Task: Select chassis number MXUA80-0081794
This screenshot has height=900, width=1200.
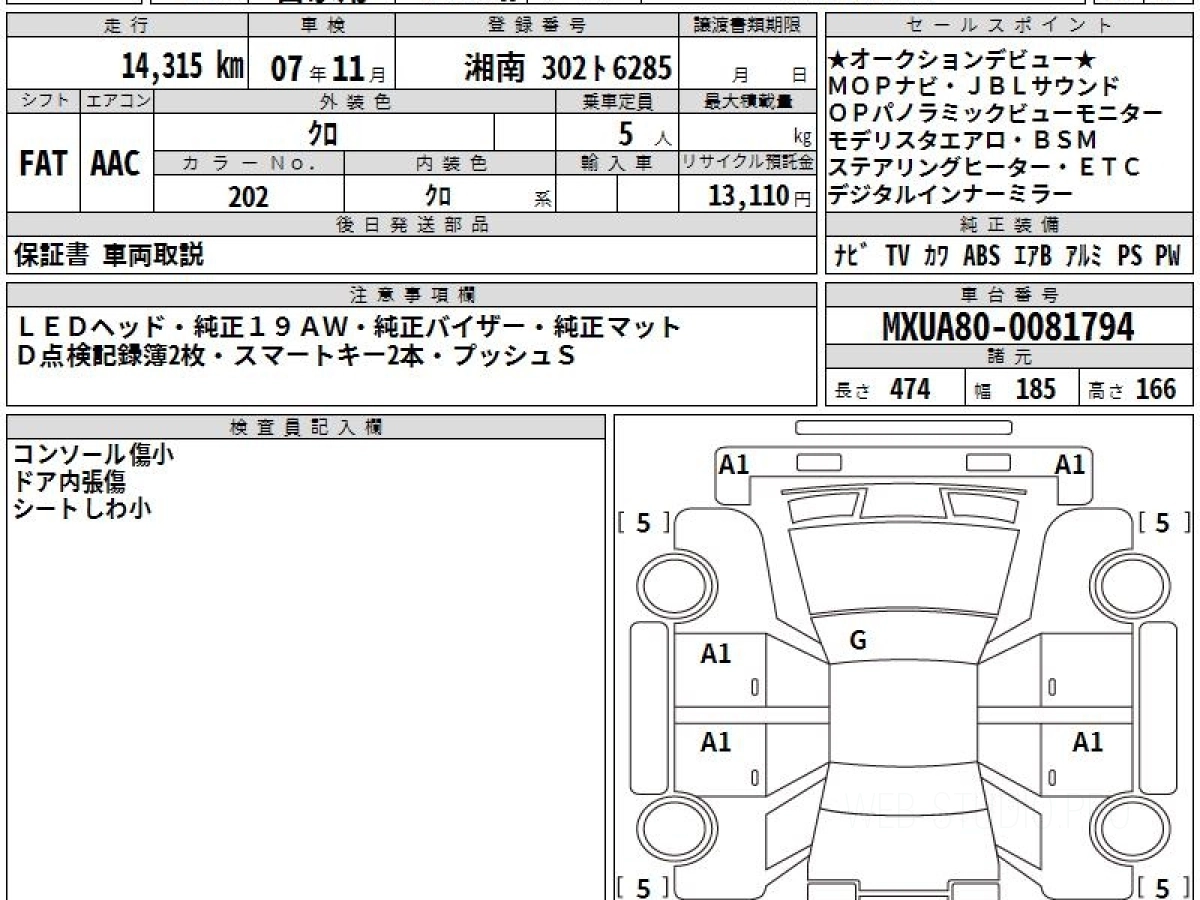Action: coord(1008,326)
